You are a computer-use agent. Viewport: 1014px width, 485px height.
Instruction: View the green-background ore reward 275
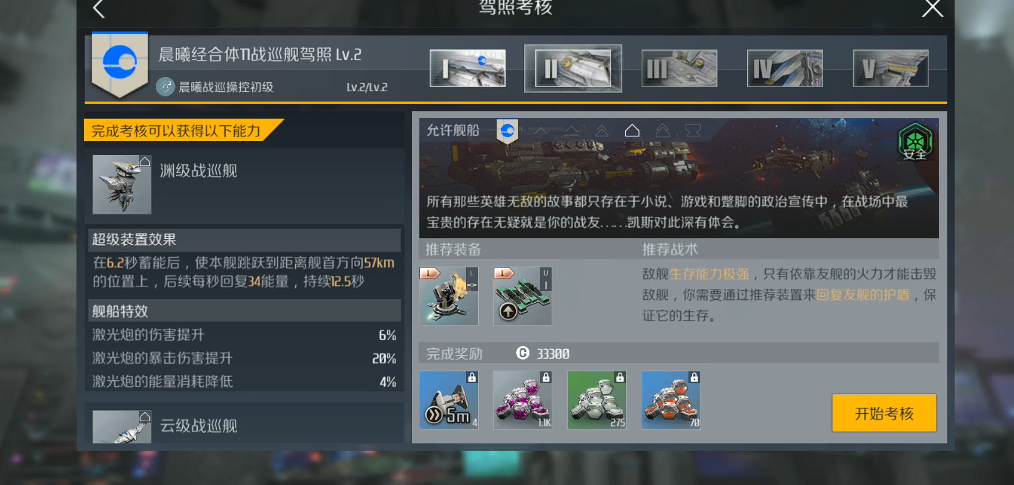click(597, 400)
